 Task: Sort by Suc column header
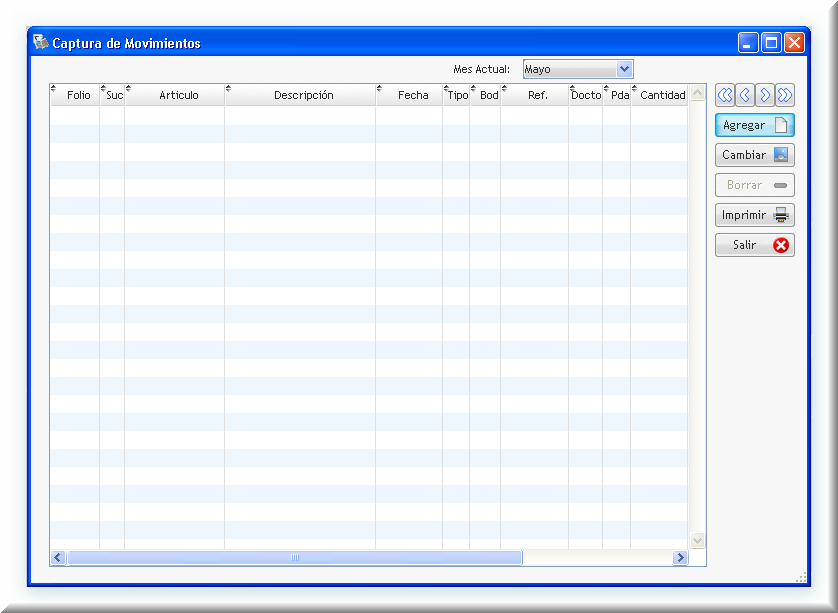tap(112, 95)
